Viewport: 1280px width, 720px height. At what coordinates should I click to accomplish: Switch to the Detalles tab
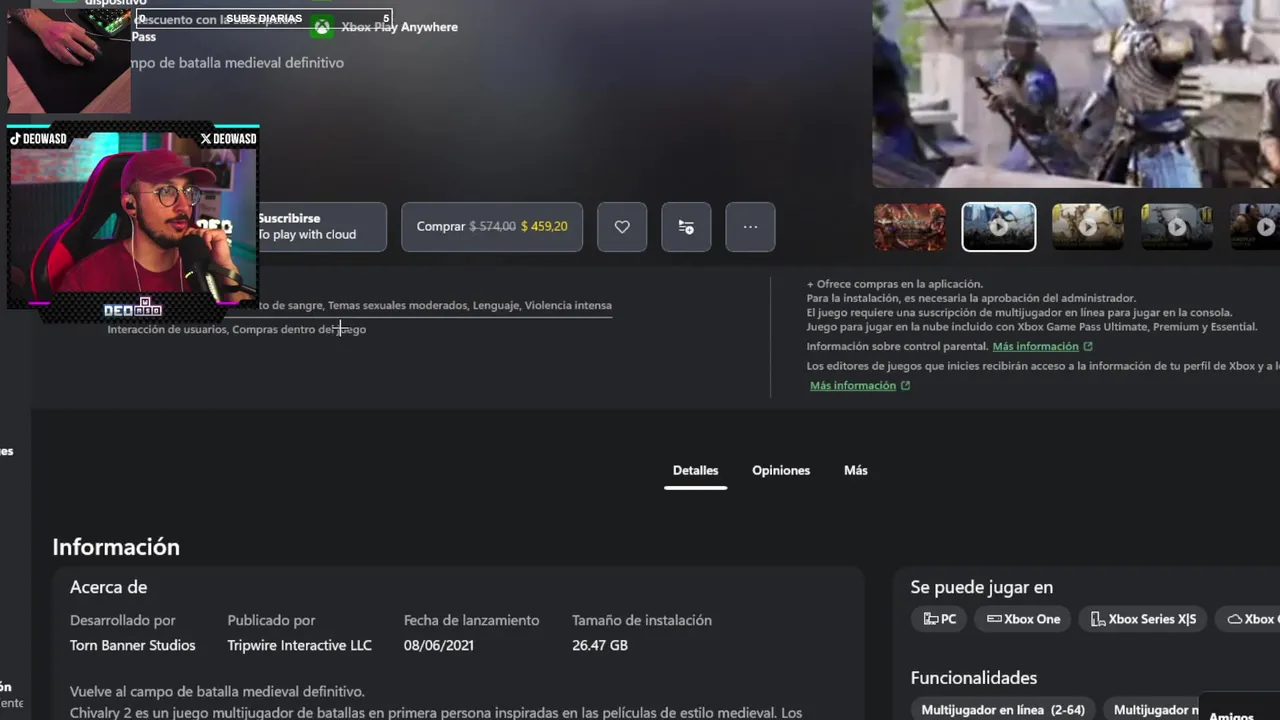[x=695, y=470]
